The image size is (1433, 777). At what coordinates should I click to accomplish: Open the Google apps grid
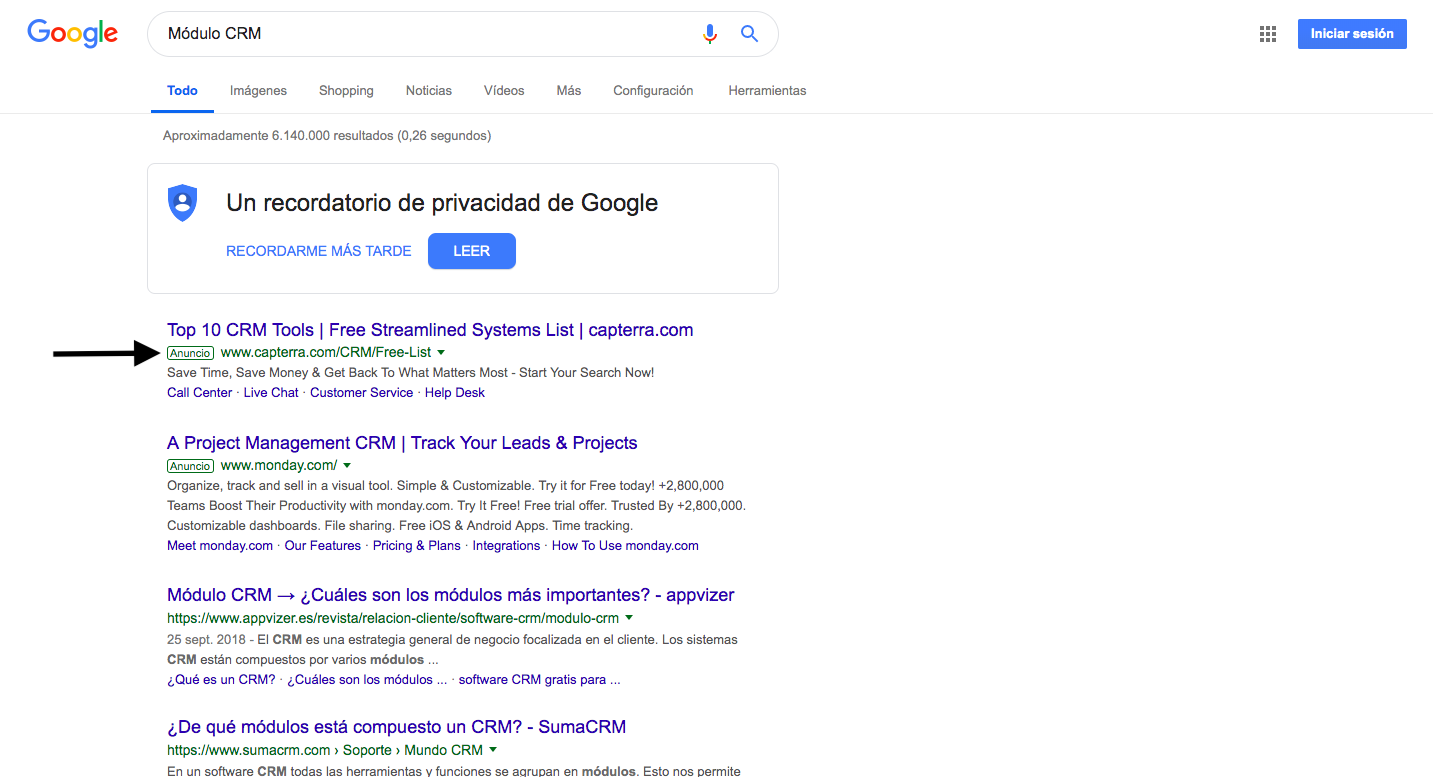1268,34
